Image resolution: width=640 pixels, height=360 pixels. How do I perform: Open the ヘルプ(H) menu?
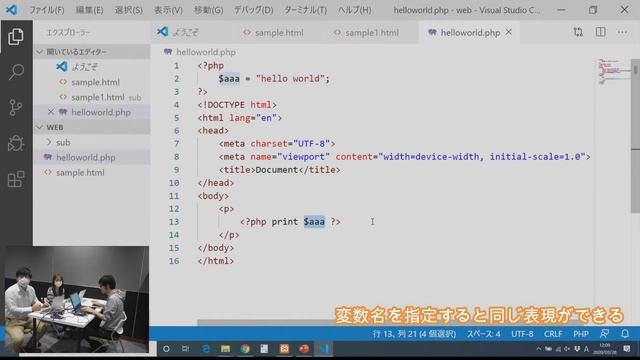354,10
